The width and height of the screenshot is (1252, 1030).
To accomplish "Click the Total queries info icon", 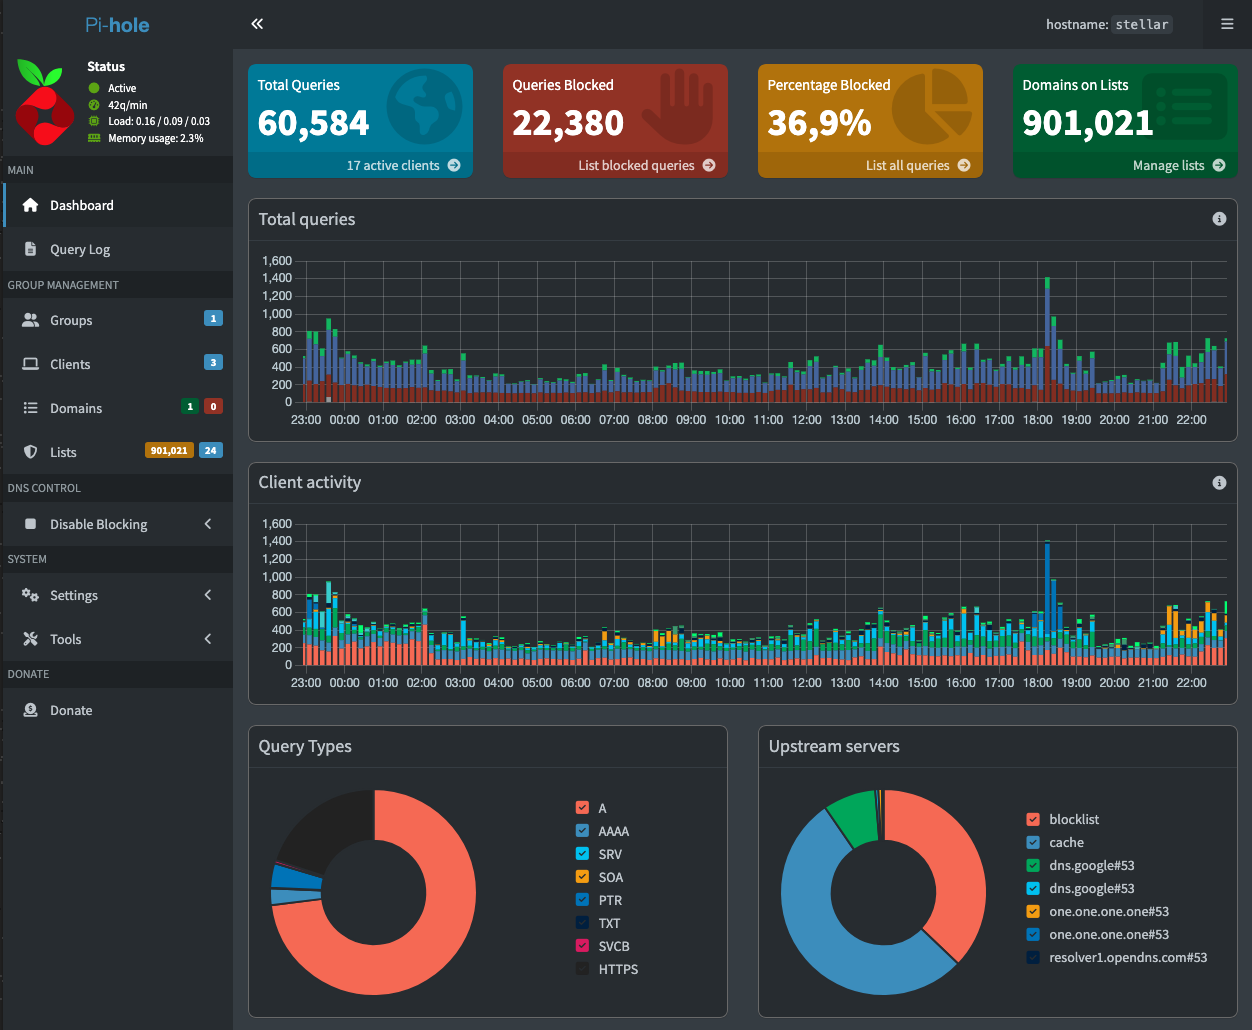I will [x=1219, y=219].
